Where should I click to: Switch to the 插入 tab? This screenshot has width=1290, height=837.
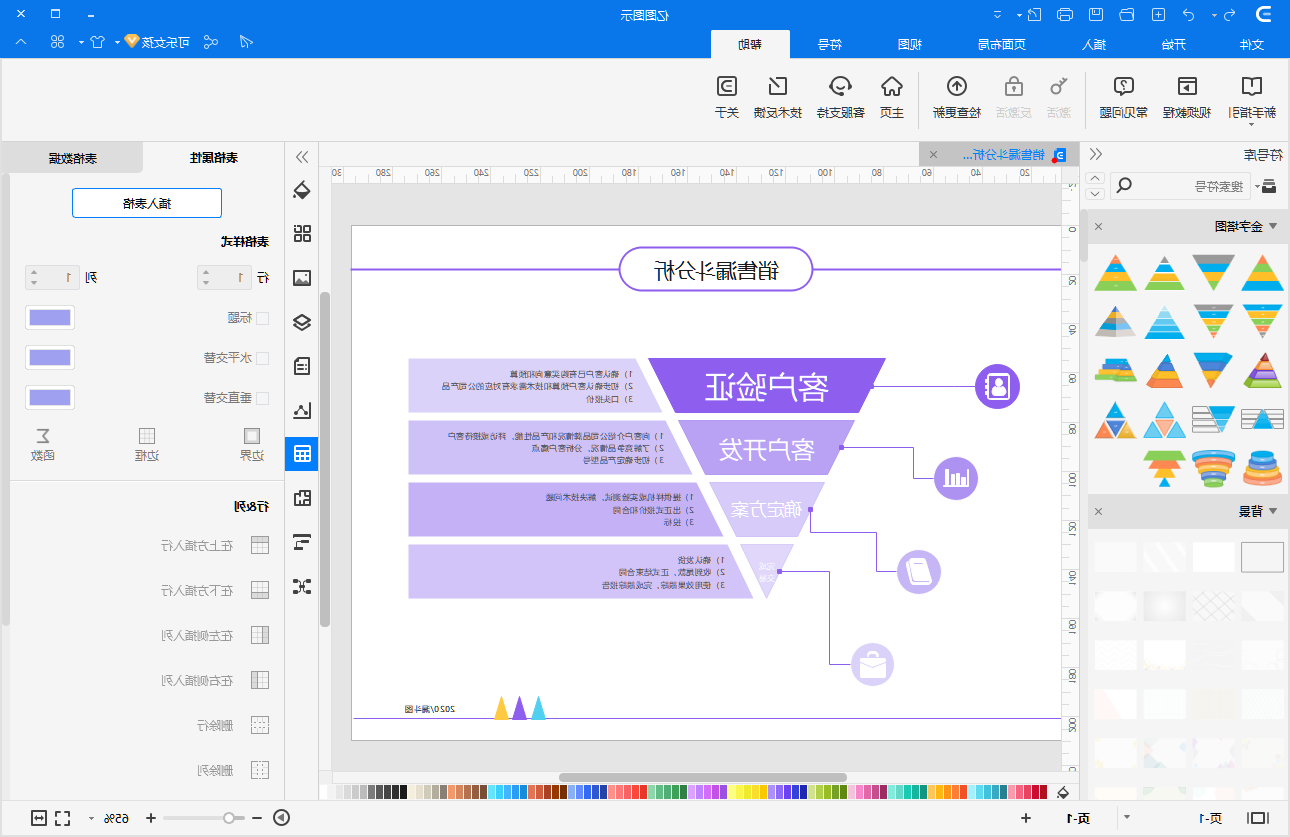[x=1094, y=44]
